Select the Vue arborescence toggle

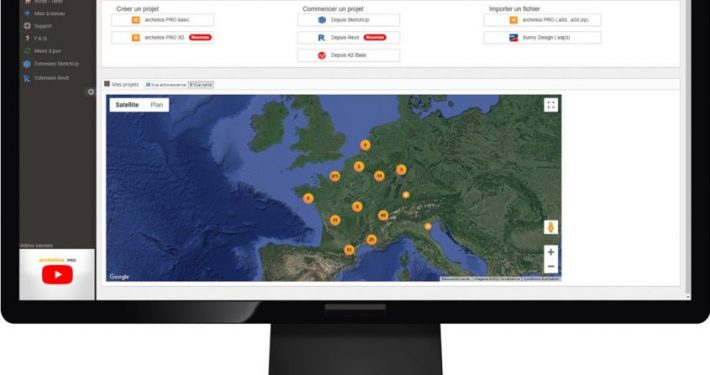[166, 85]
